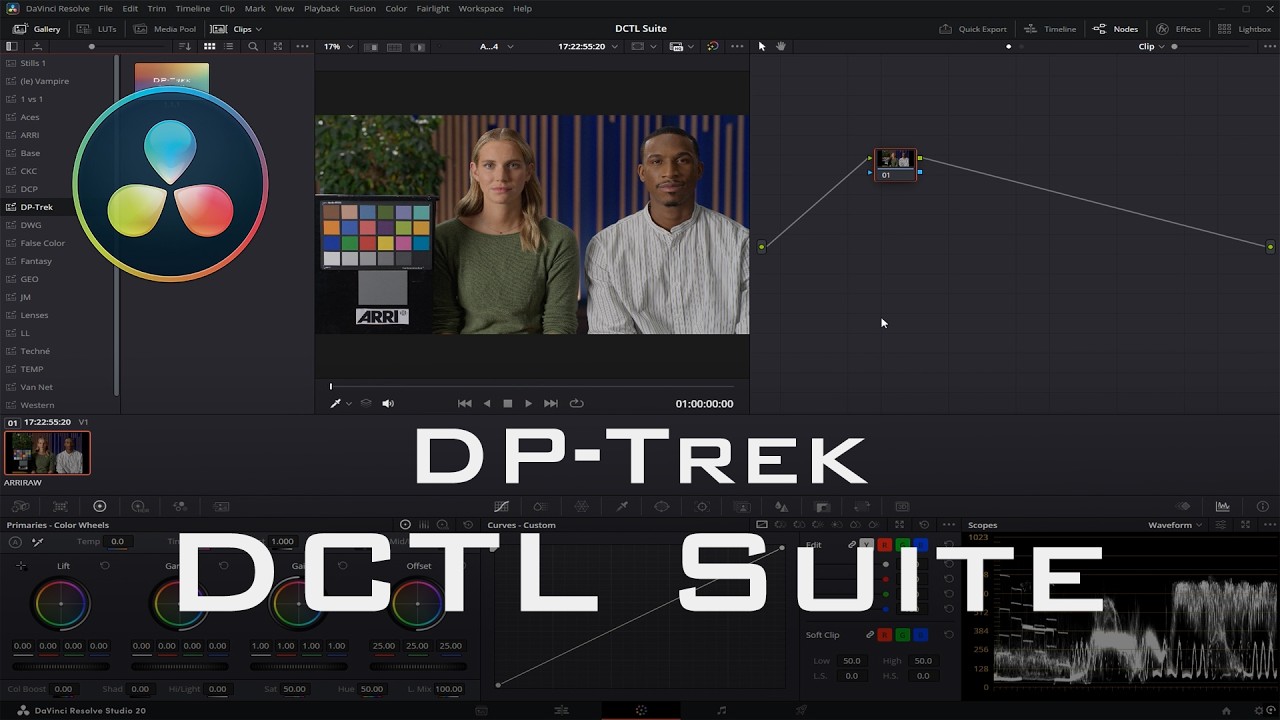The height and width of the screenshot is (720, 1280).
Task: Open the Fusion menu
Action: click(x=363, y=8)
